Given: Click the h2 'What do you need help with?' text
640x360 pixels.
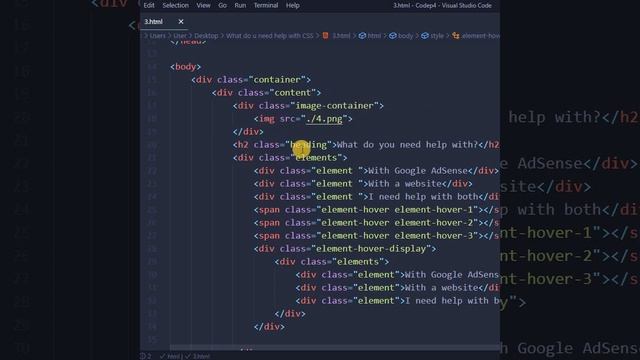Looking at the screenshot, I should pyautogui.click(x=407, y=144).
